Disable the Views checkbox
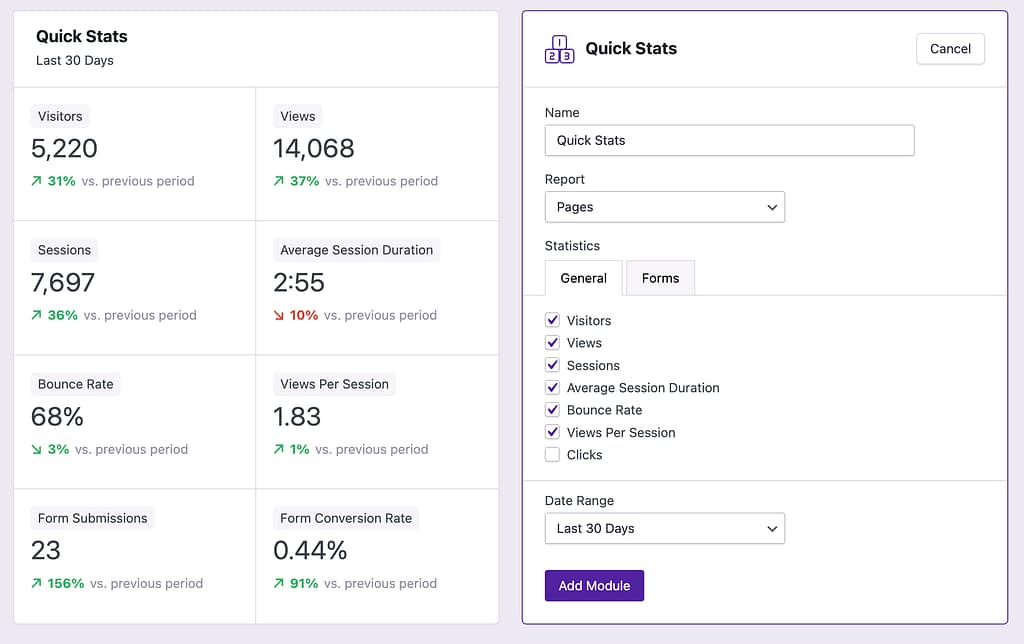The width and height of the screenshot is (1024, 644). pyautogui.click(x=552, y=342)
